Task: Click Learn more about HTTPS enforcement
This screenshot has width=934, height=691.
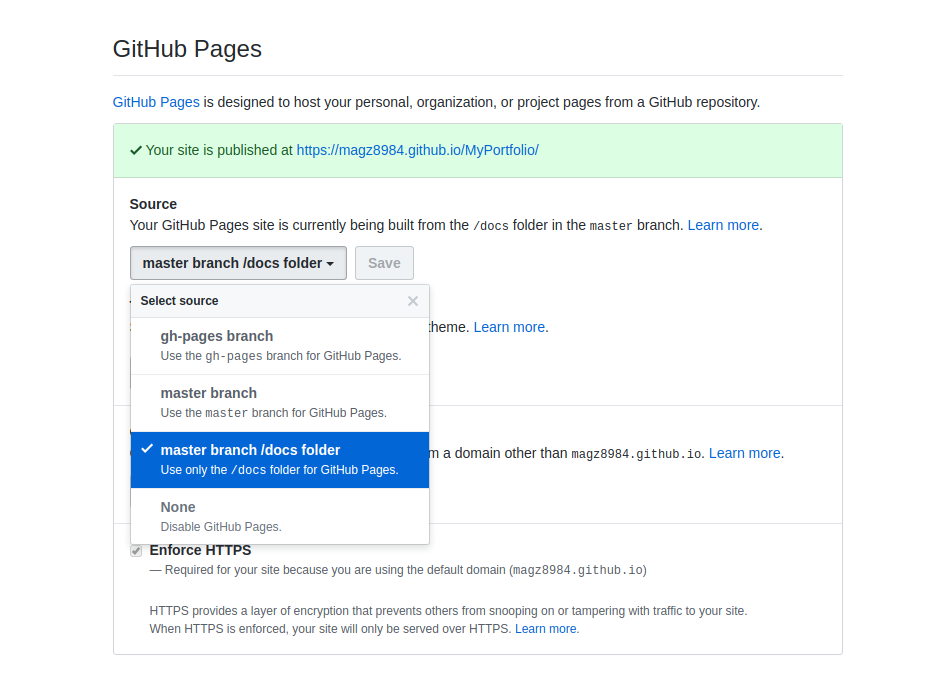Action: tap(545, 628)
